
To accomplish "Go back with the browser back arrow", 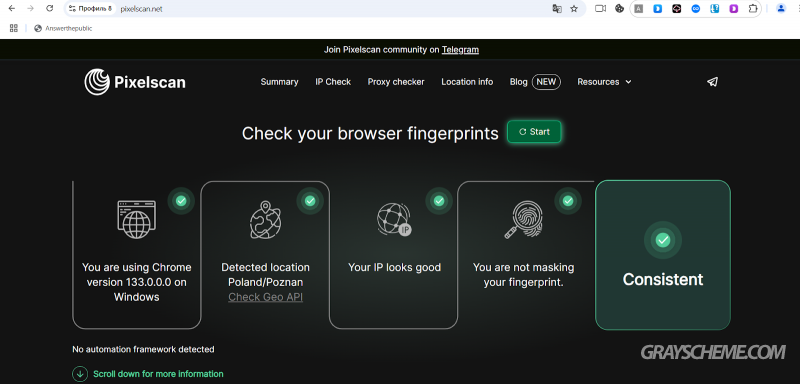I will click(x=11, y=9).
